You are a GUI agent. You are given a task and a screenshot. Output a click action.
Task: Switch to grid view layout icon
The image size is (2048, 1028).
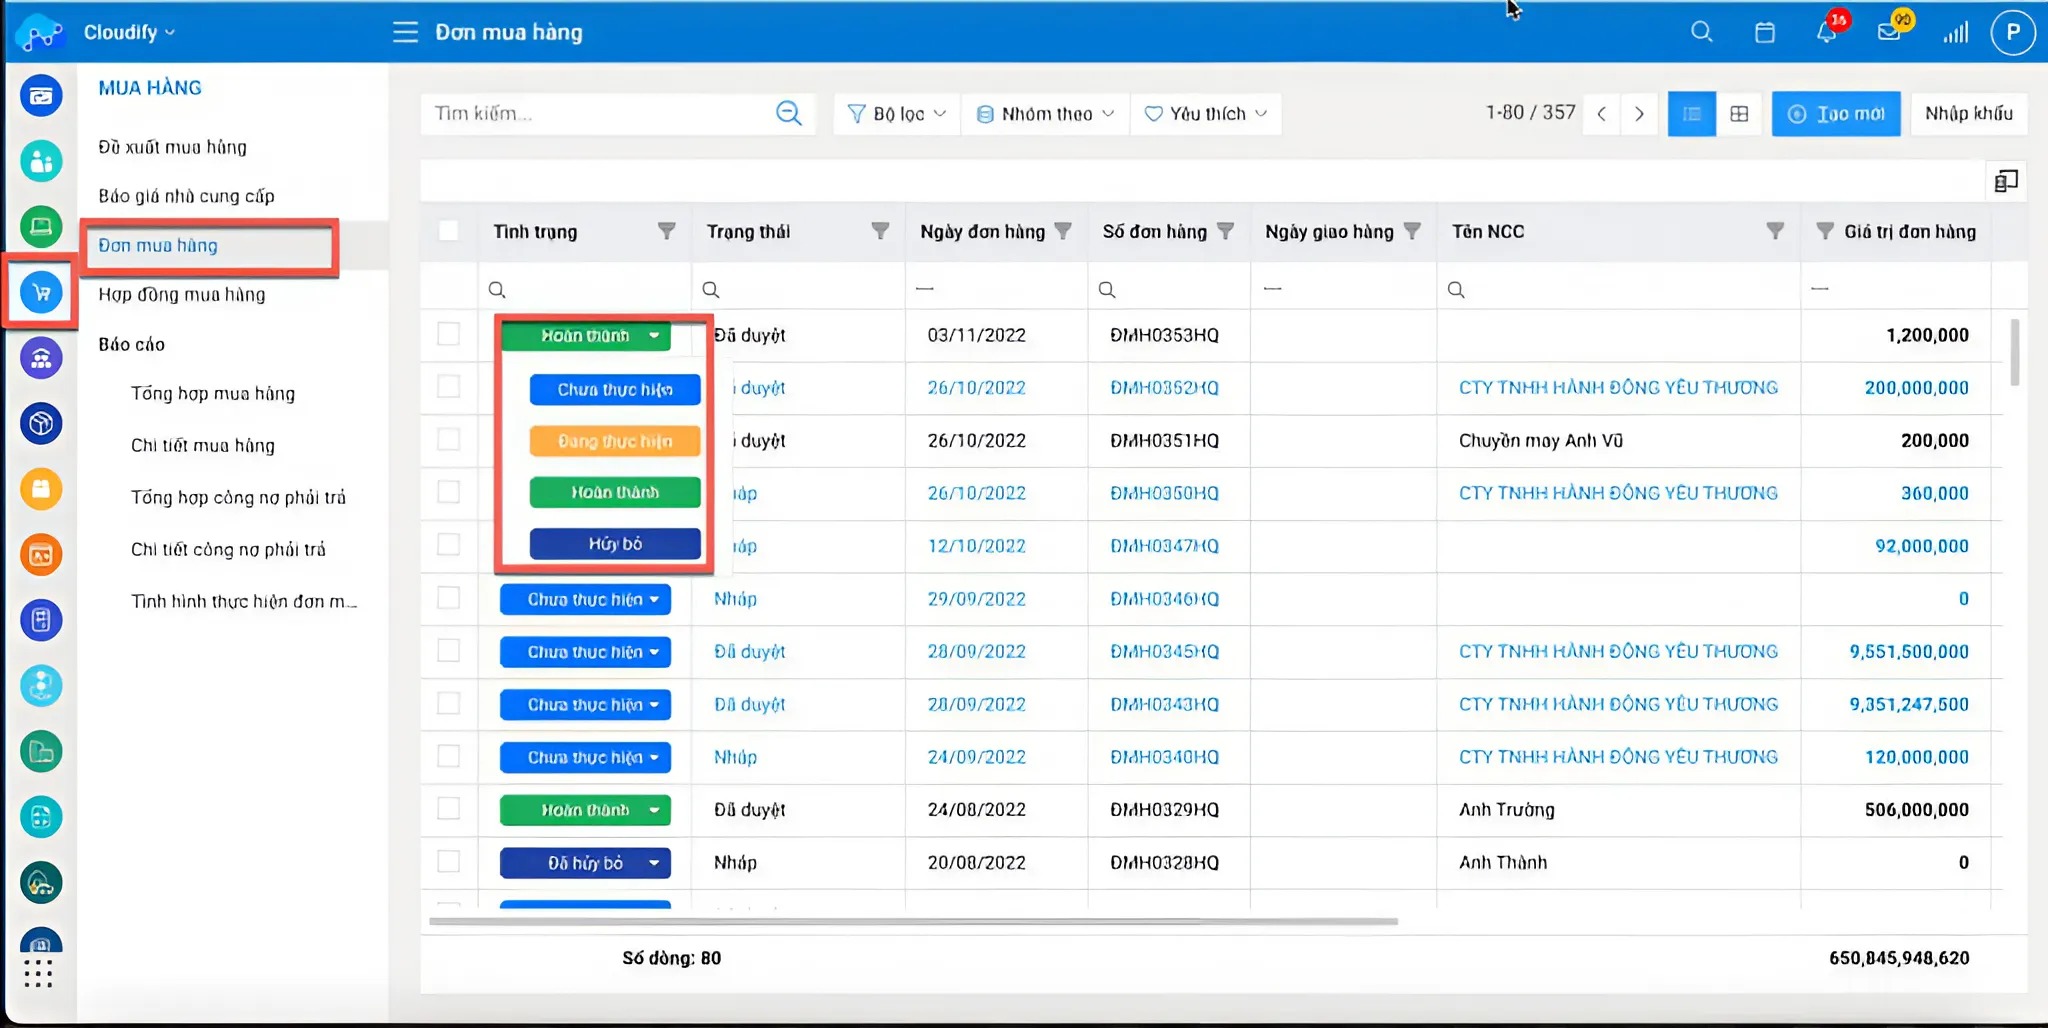(1739, 114)
